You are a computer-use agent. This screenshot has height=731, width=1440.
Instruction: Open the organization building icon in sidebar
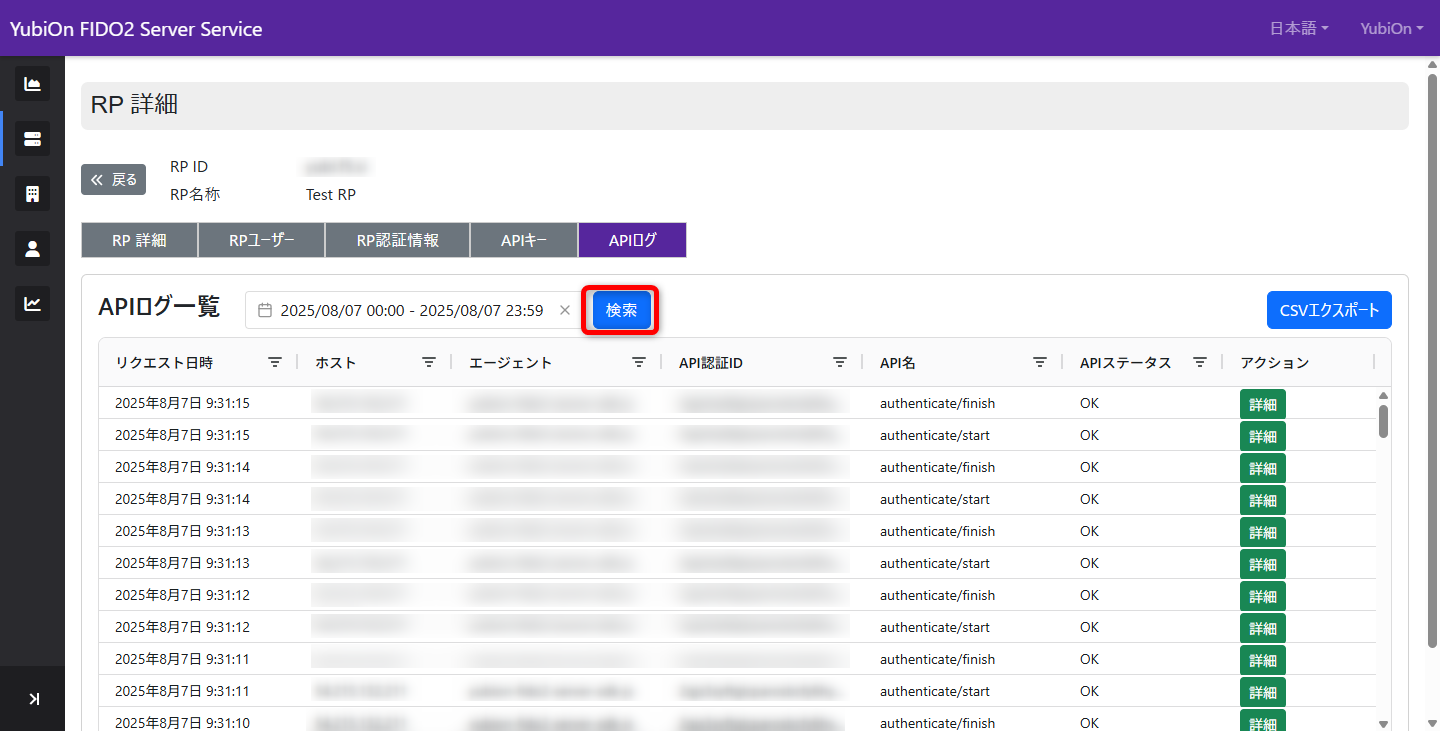[x=32, y=194]
